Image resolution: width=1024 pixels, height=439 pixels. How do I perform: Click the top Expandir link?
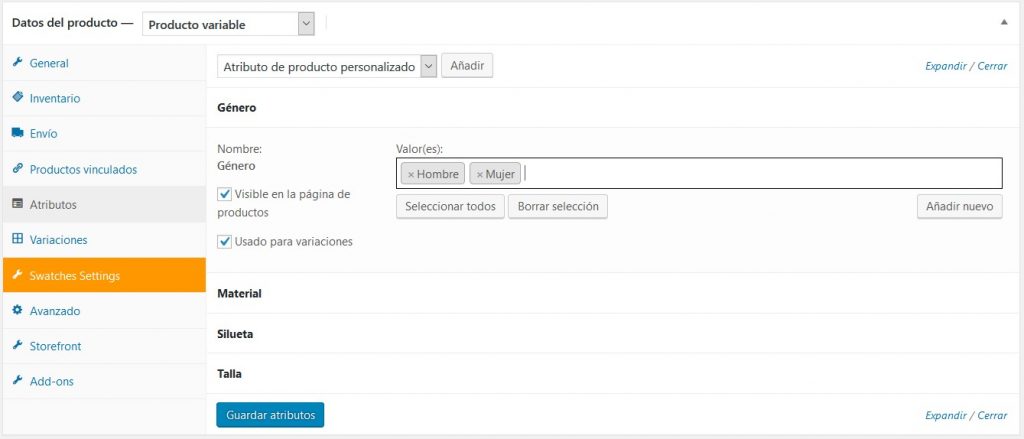(946, 66)
